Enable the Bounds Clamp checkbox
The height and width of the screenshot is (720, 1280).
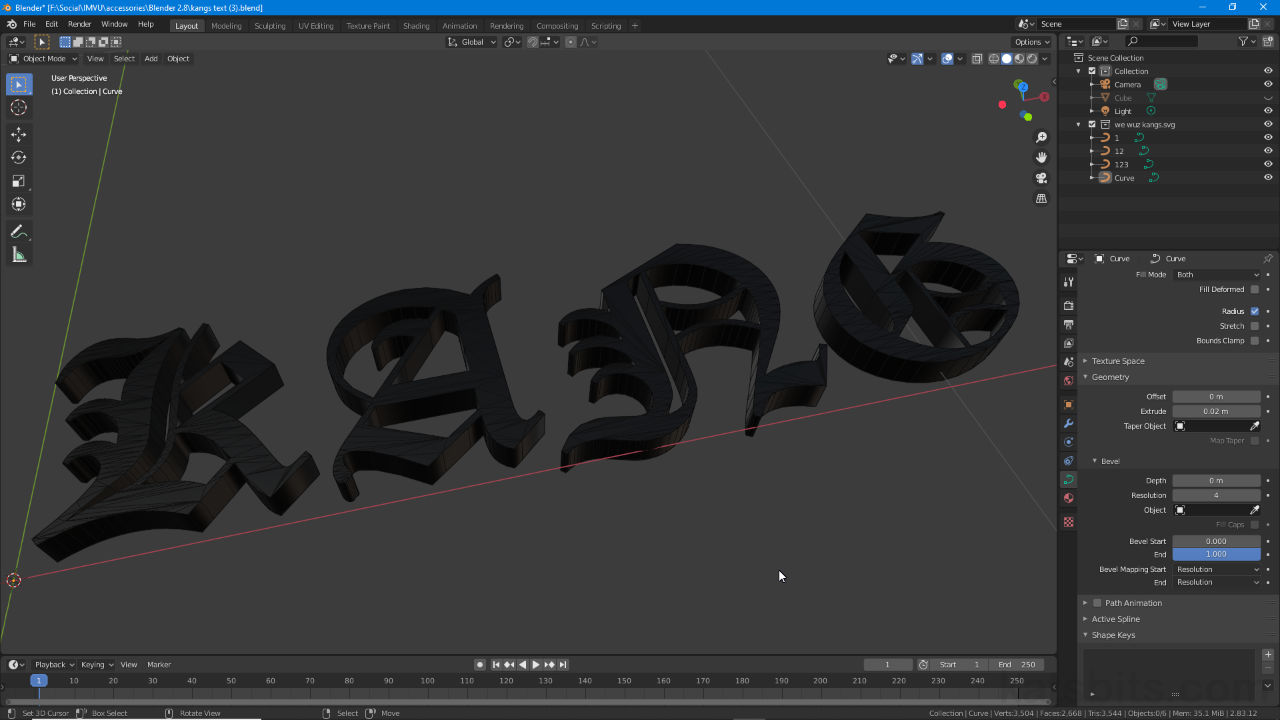click(1255, 341)
